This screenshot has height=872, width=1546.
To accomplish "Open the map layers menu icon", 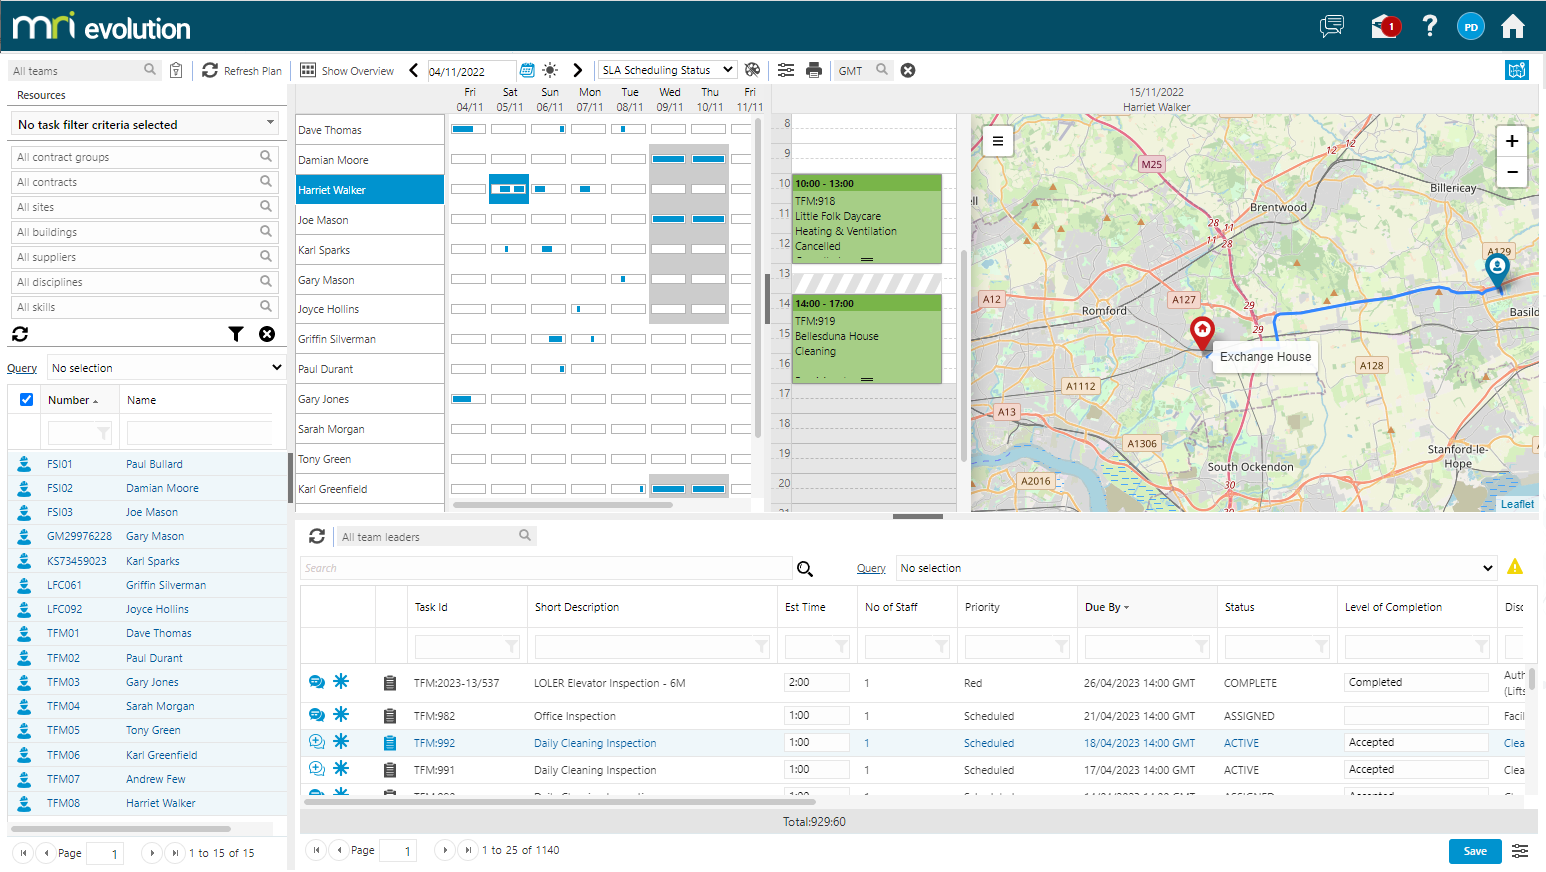I will coord(997,140).
